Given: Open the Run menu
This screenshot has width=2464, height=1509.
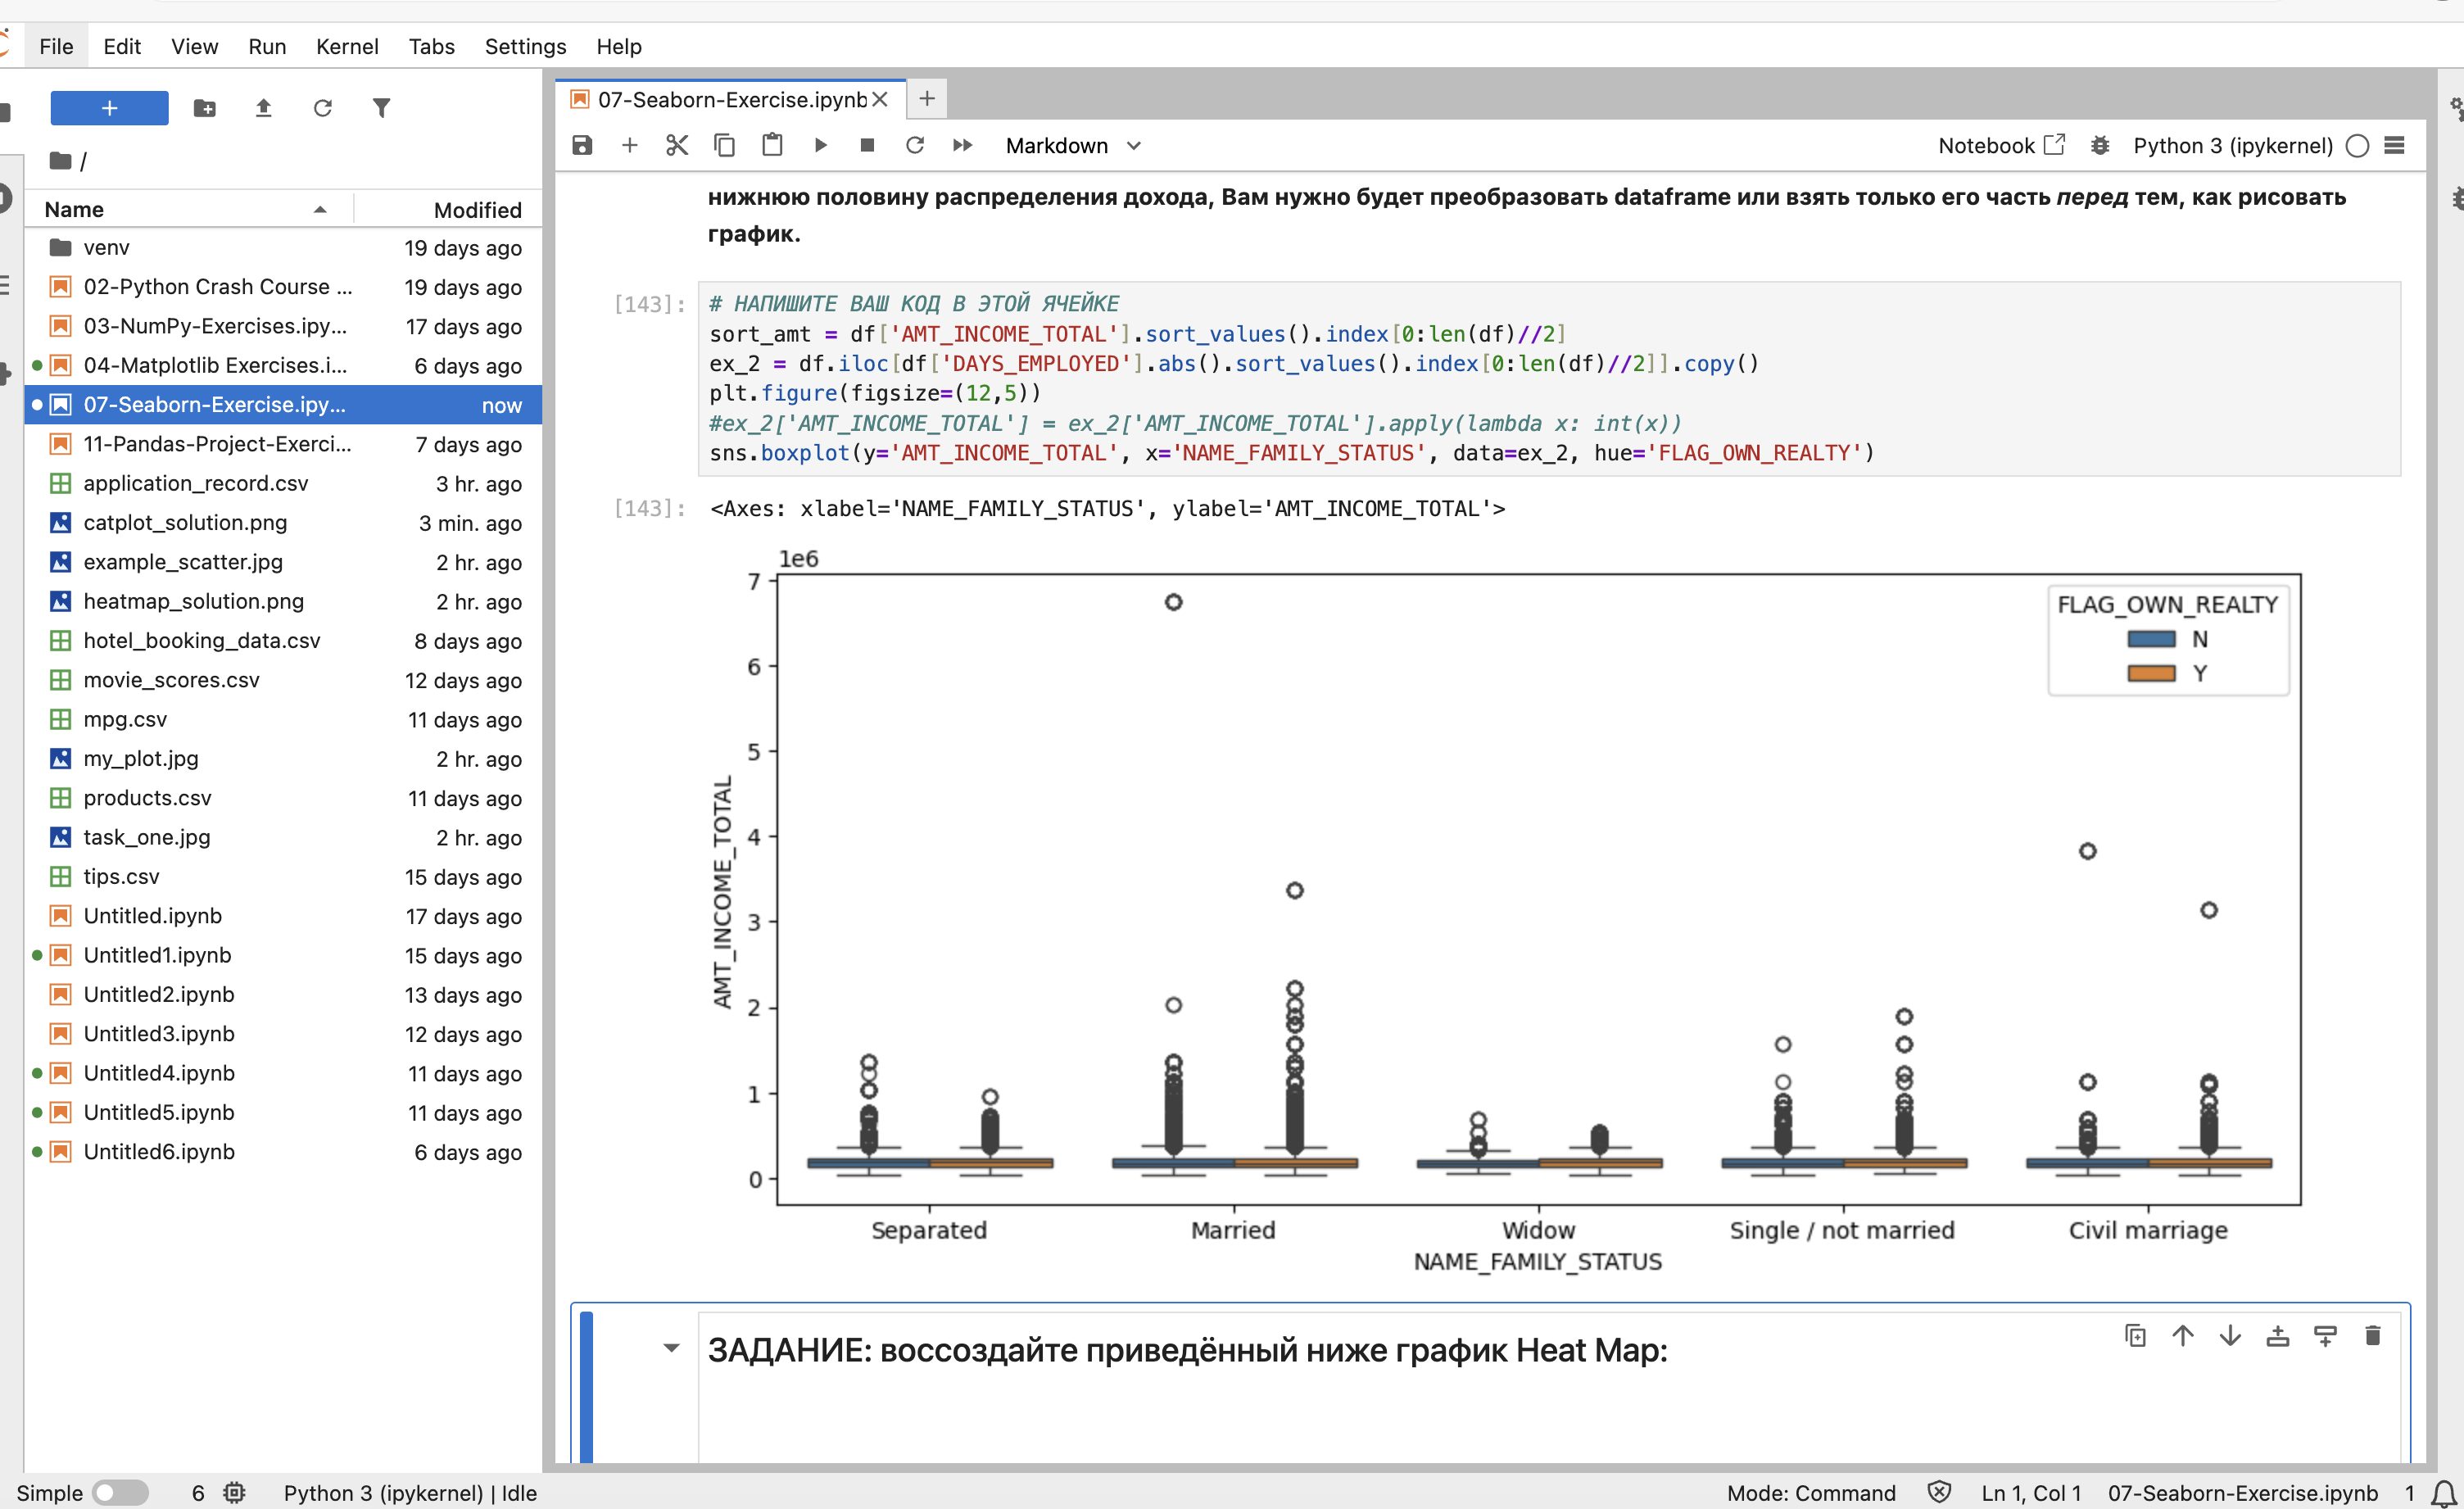Looking at the screenshot, I should [x=267, y=46].
